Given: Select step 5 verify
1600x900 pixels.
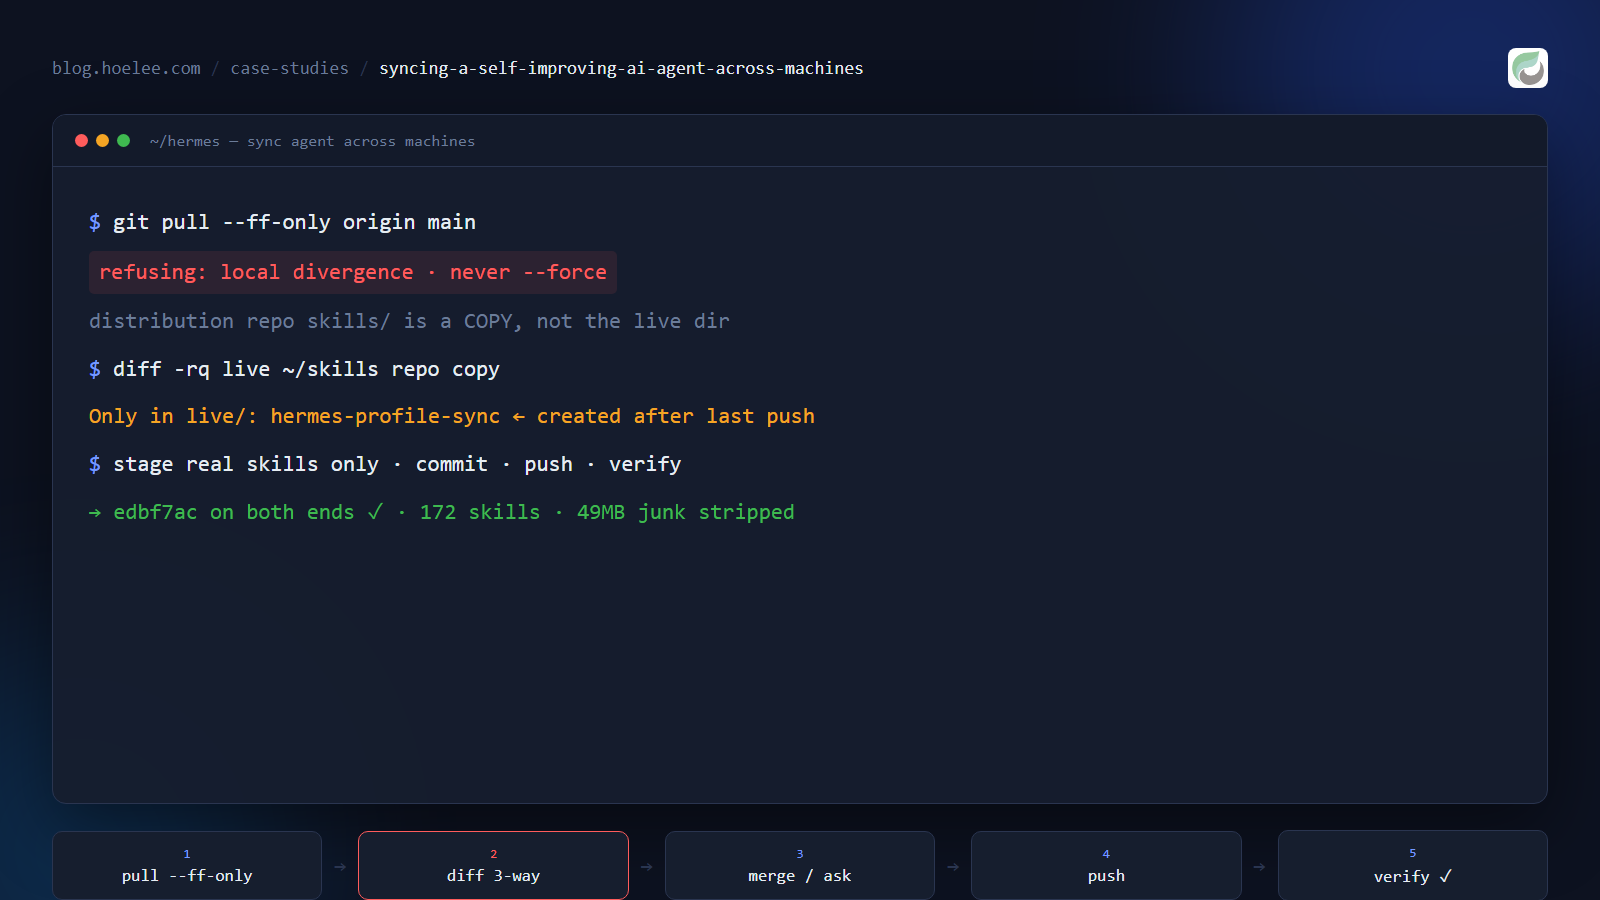Looking at the screenshot, I should (1413, 865).
